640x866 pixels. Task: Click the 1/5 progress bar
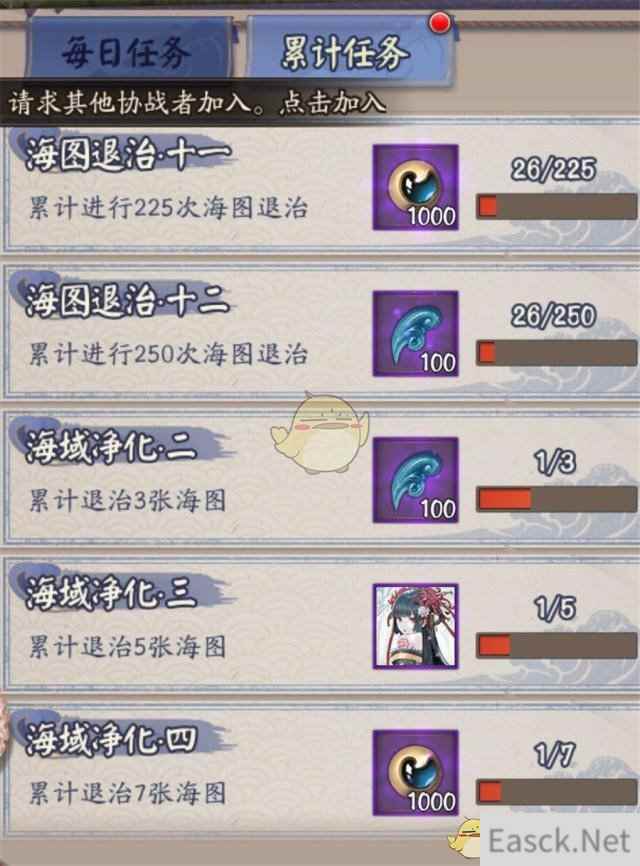(557, 646)
